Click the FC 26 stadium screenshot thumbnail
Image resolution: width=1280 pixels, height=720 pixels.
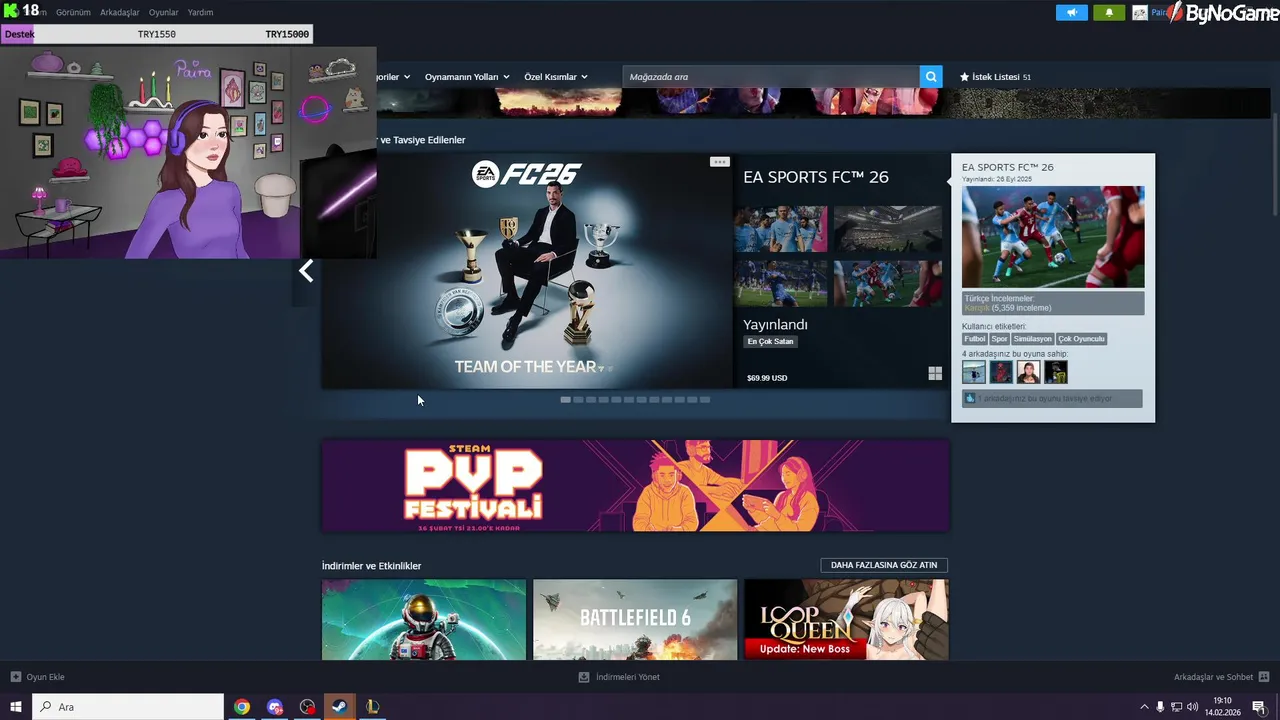[x=888, y=229]
